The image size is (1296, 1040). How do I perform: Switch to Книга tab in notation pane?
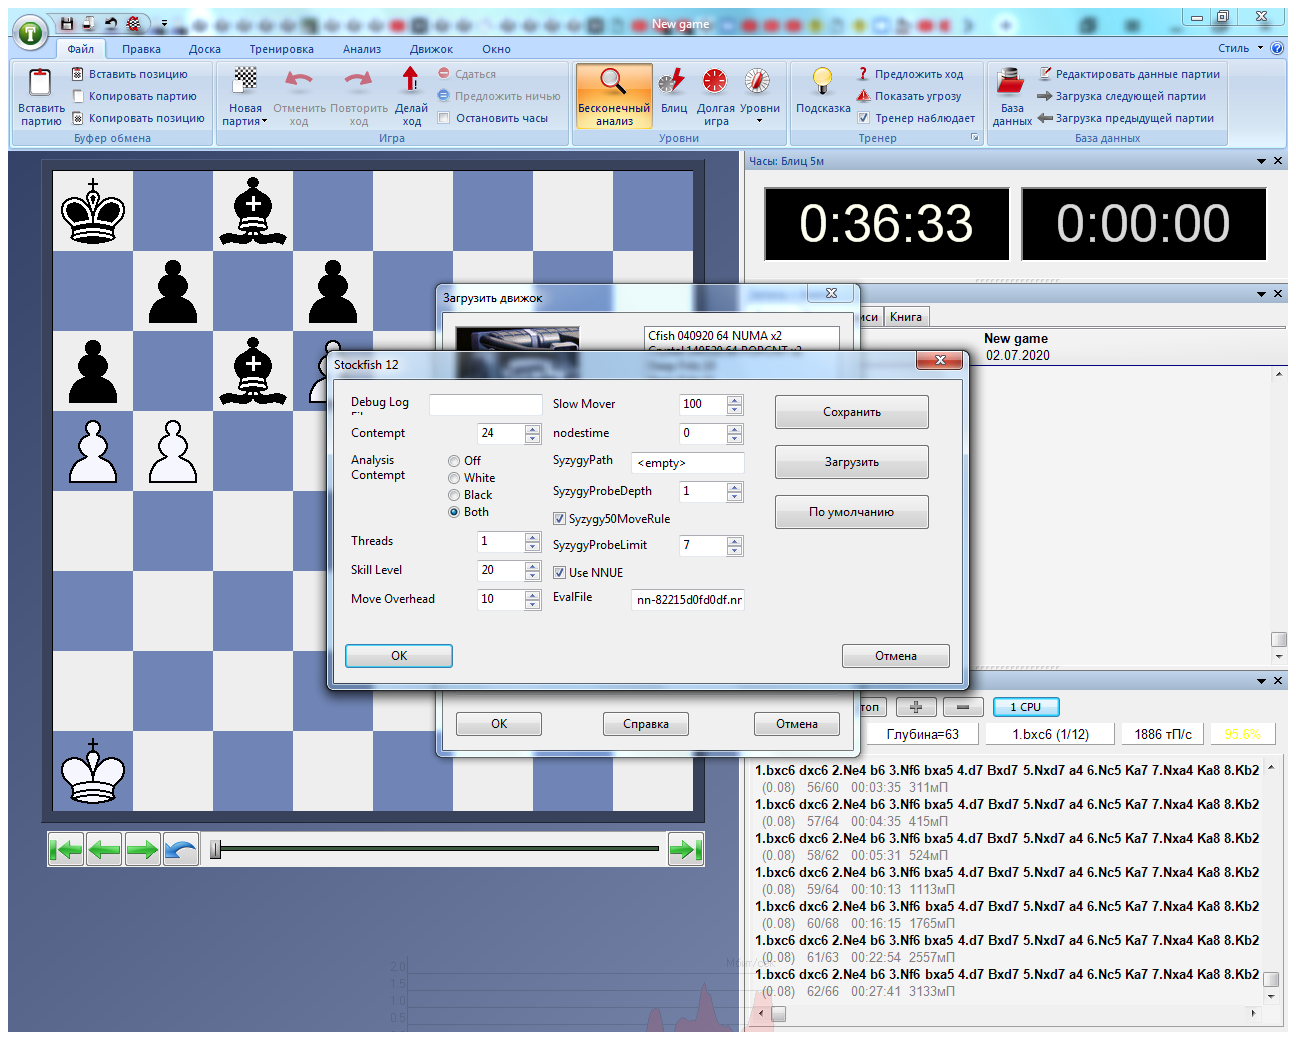(906, 317)
